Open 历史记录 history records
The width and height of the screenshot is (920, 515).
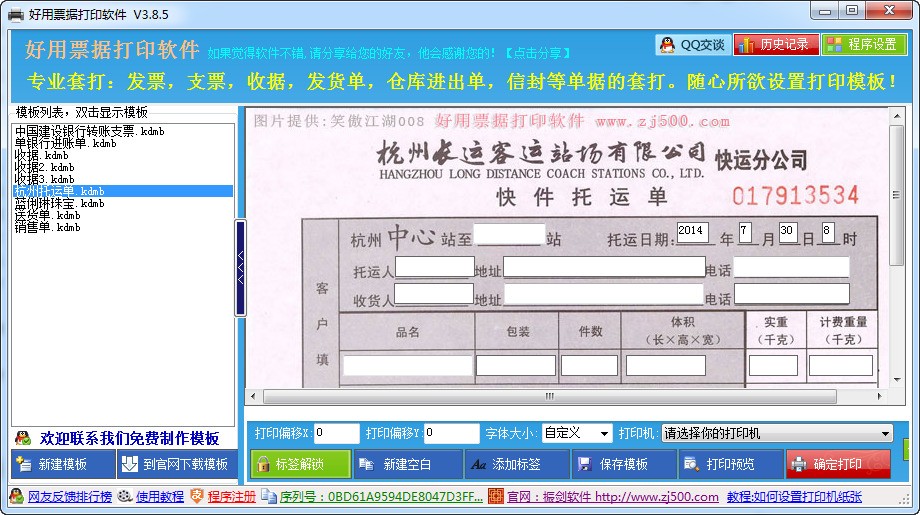[x=776, y=45]
